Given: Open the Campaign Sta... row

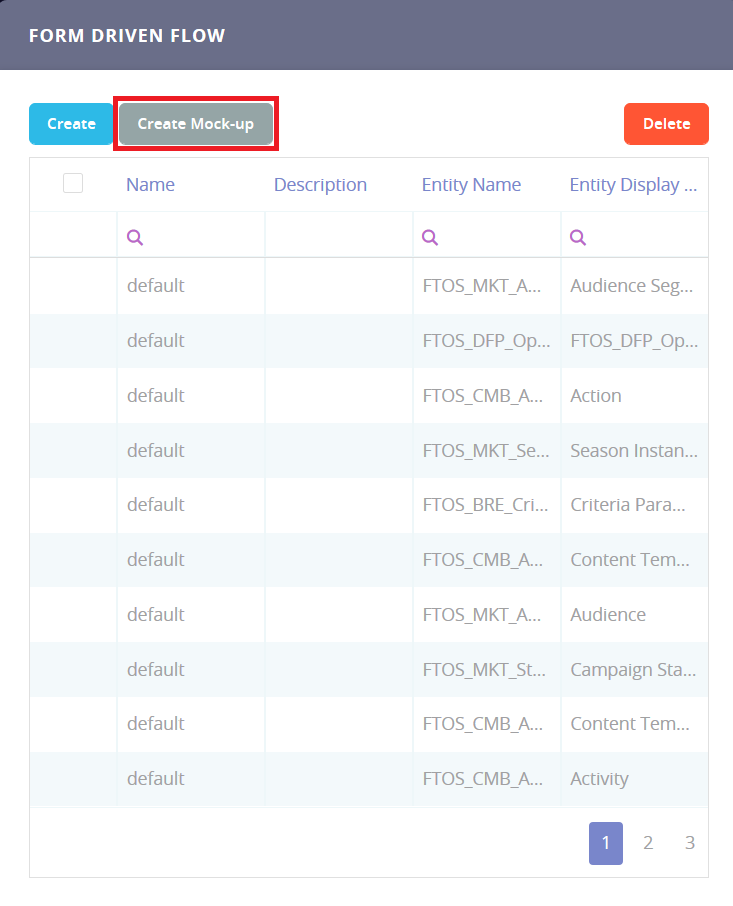Looking at the screenshot, I should tap(633, 670).
